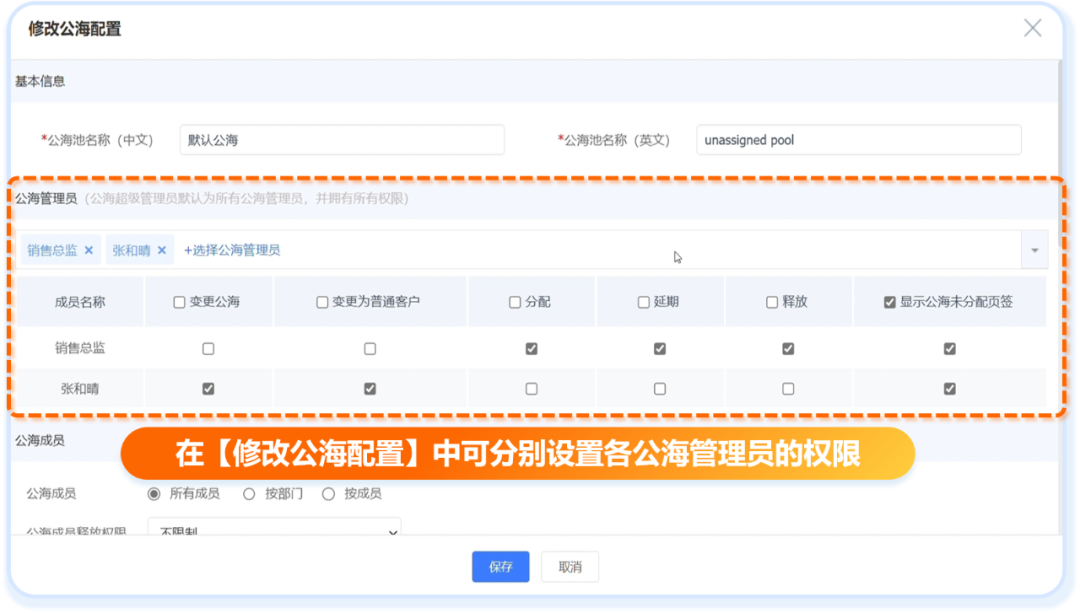This screenshot has height=613, width=1080.
Task: Click the unassigned pool English name field
Action: tap(858, 140)
